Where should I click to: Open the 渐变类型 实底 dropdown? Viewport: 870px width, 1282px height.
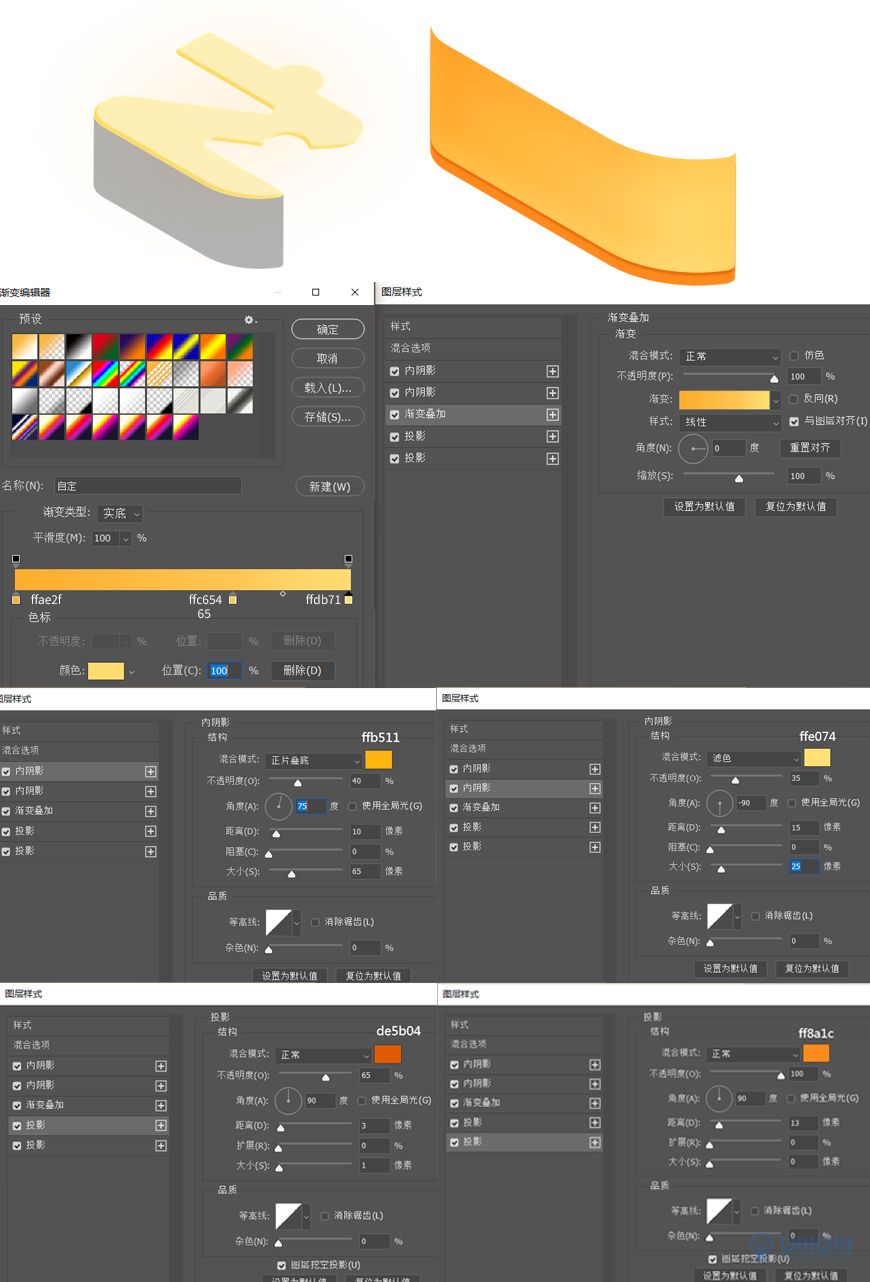[120, 513]
